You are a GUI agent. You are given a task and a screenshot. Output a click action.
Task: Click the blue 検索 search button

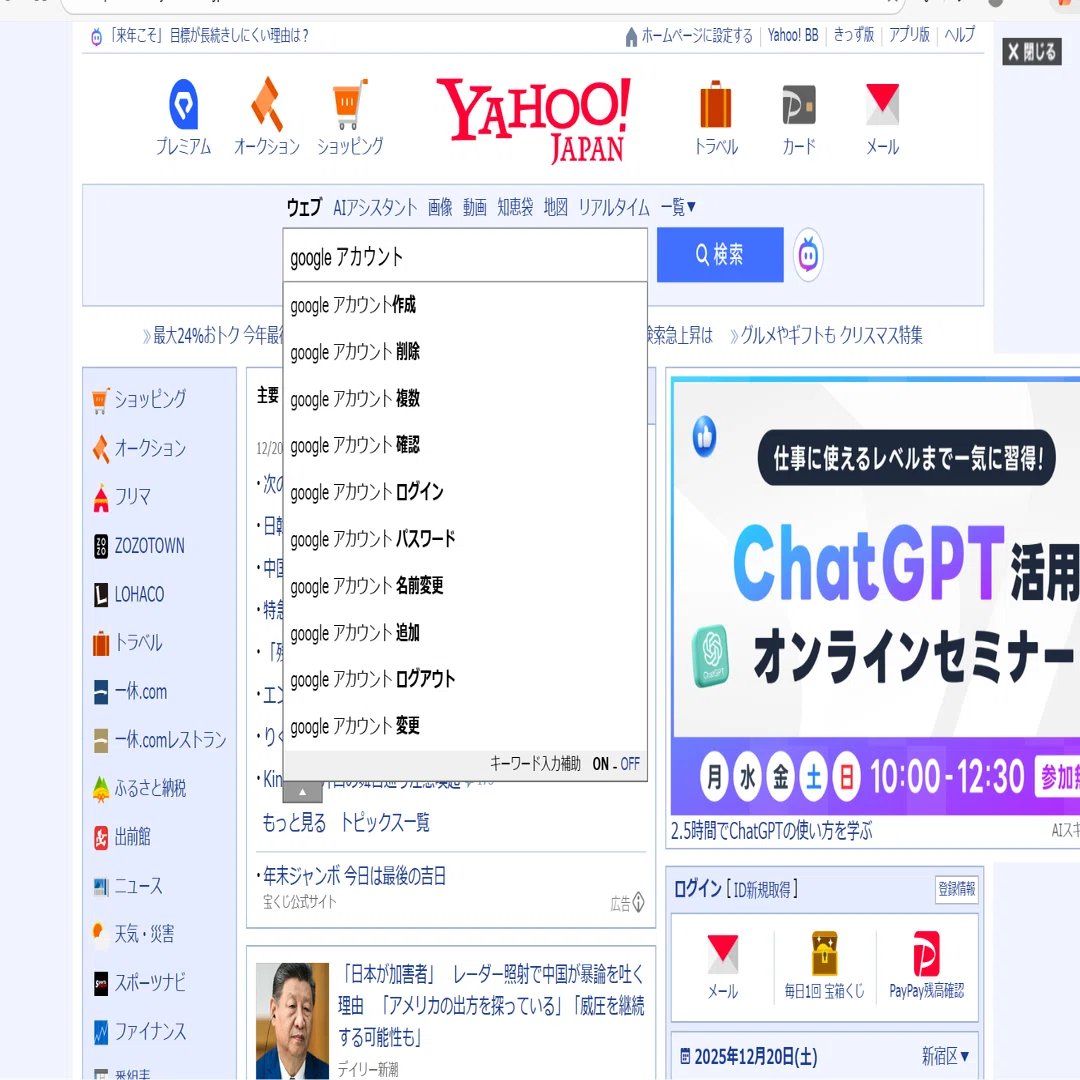pyautogui.click(x=720, y=255)
